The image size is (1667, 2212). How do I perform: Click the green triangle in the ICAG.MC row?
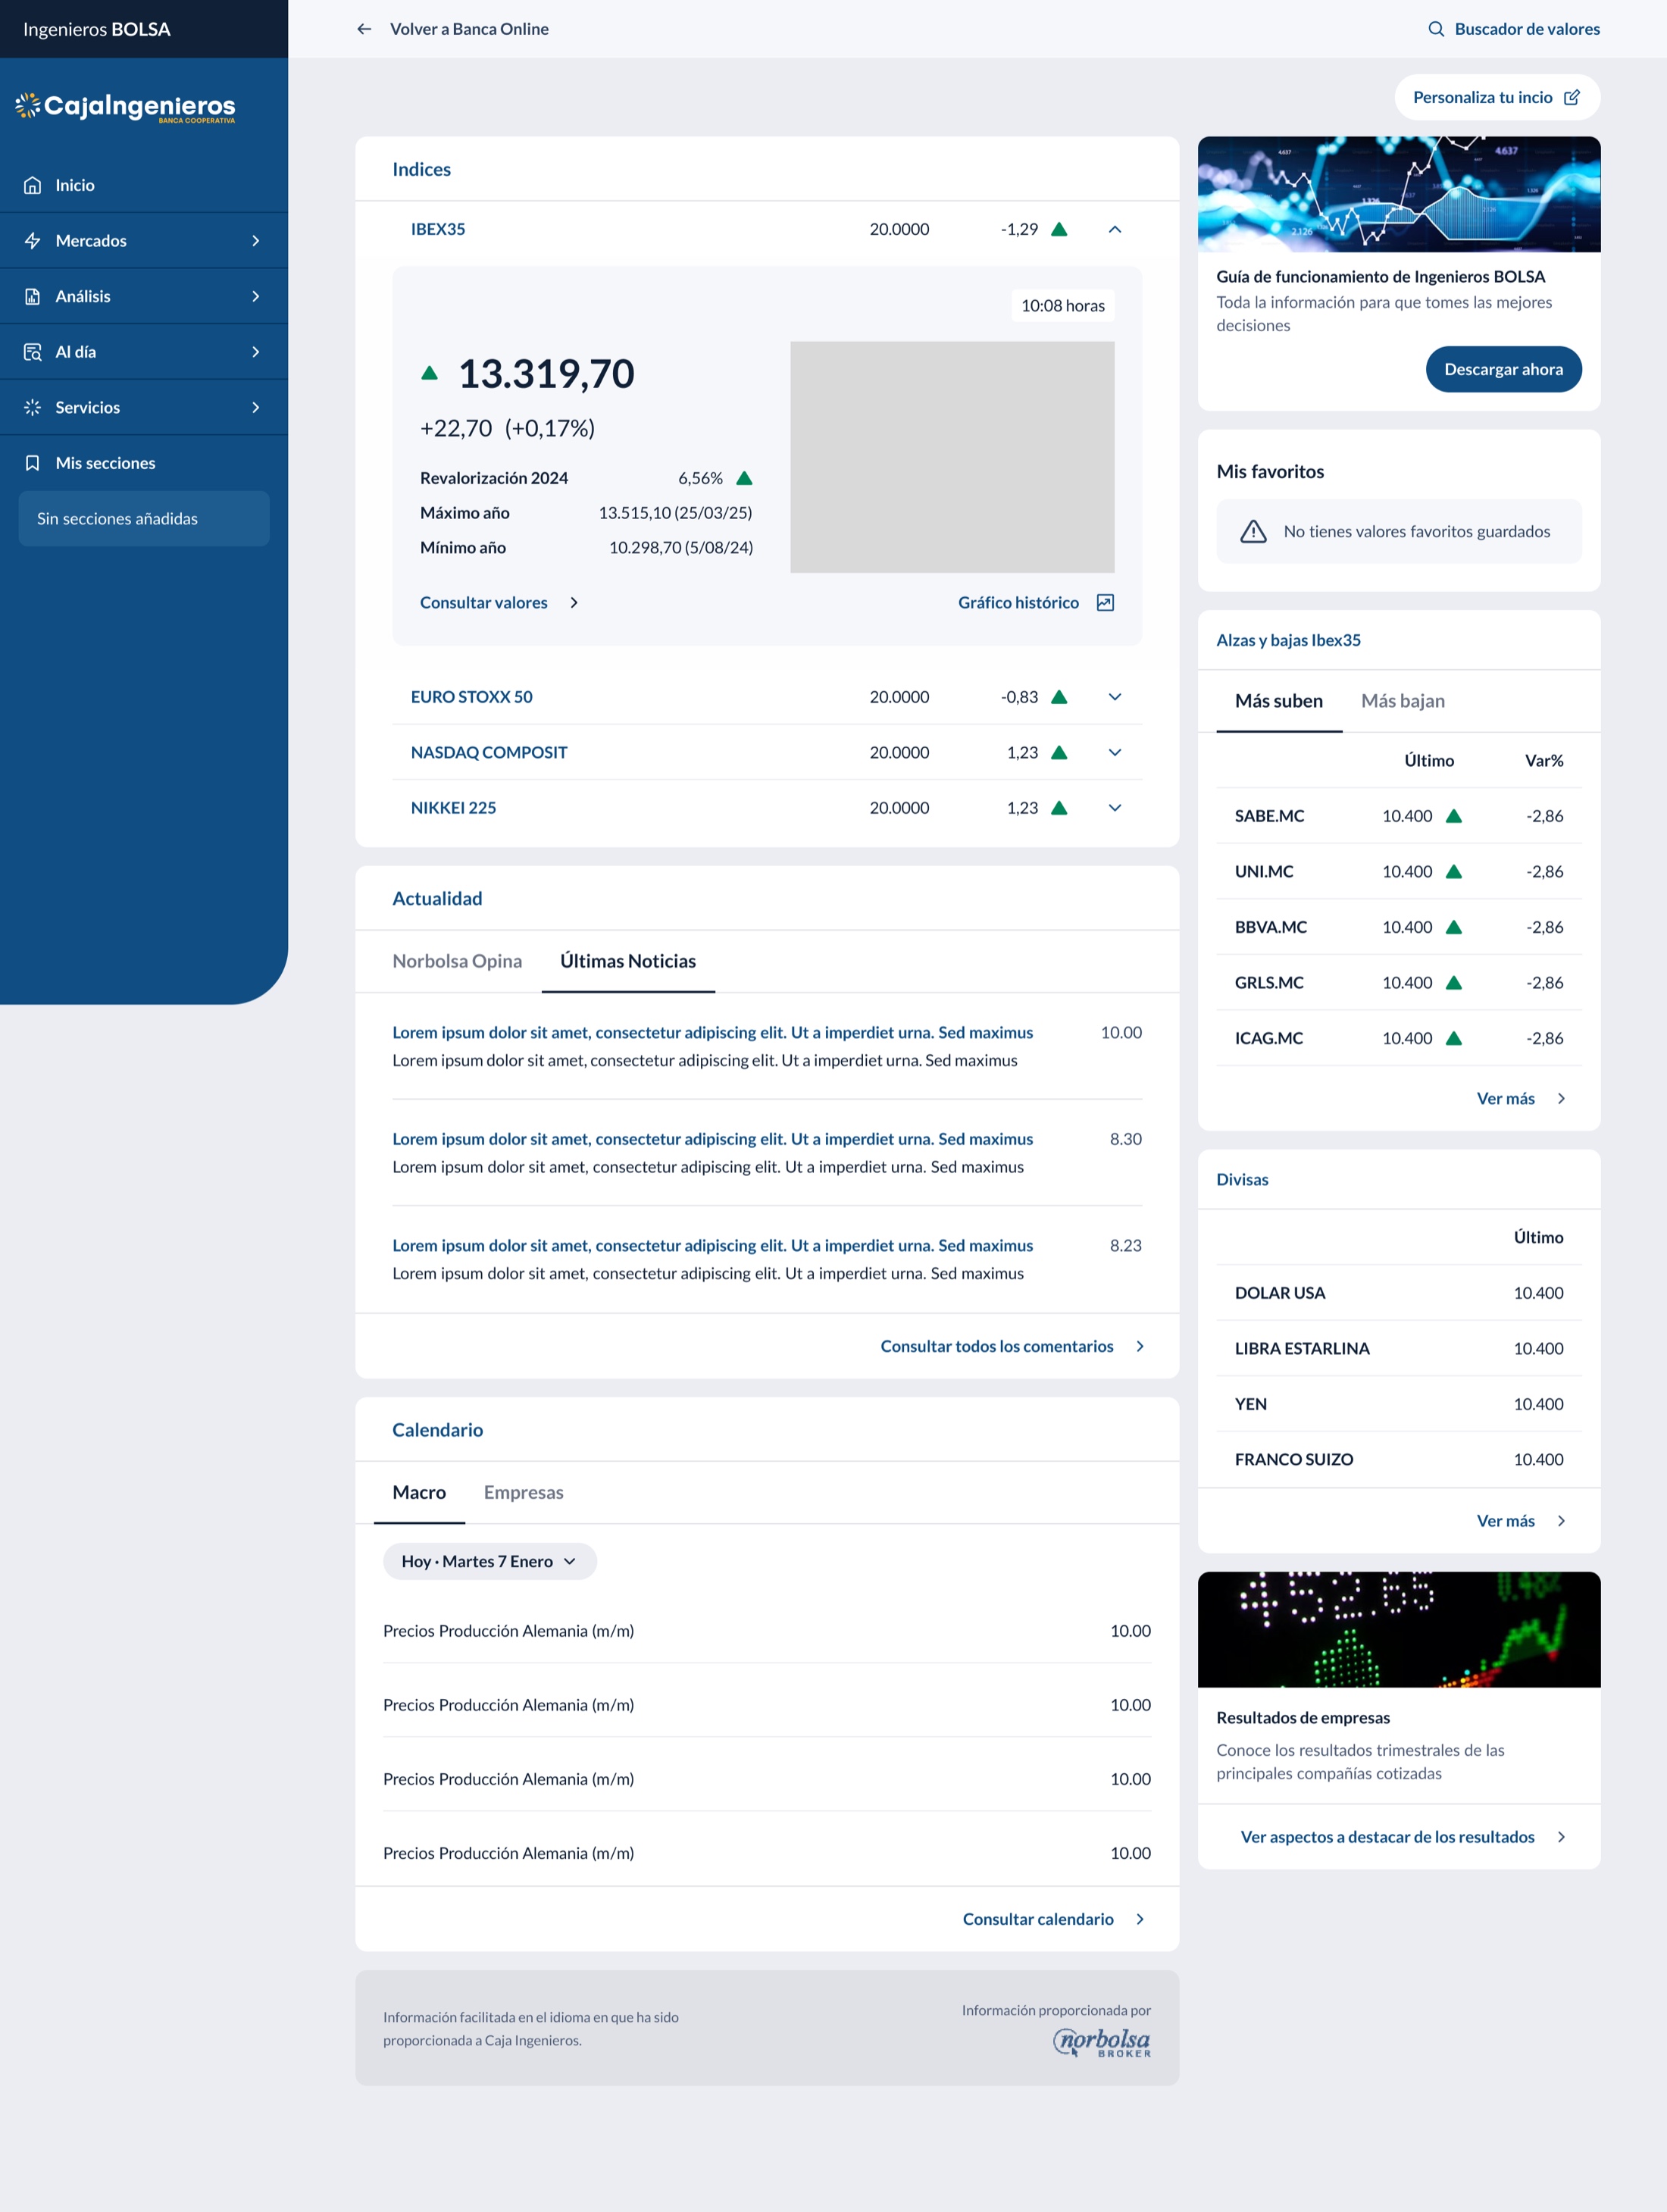click(x=1454, y=1038)
